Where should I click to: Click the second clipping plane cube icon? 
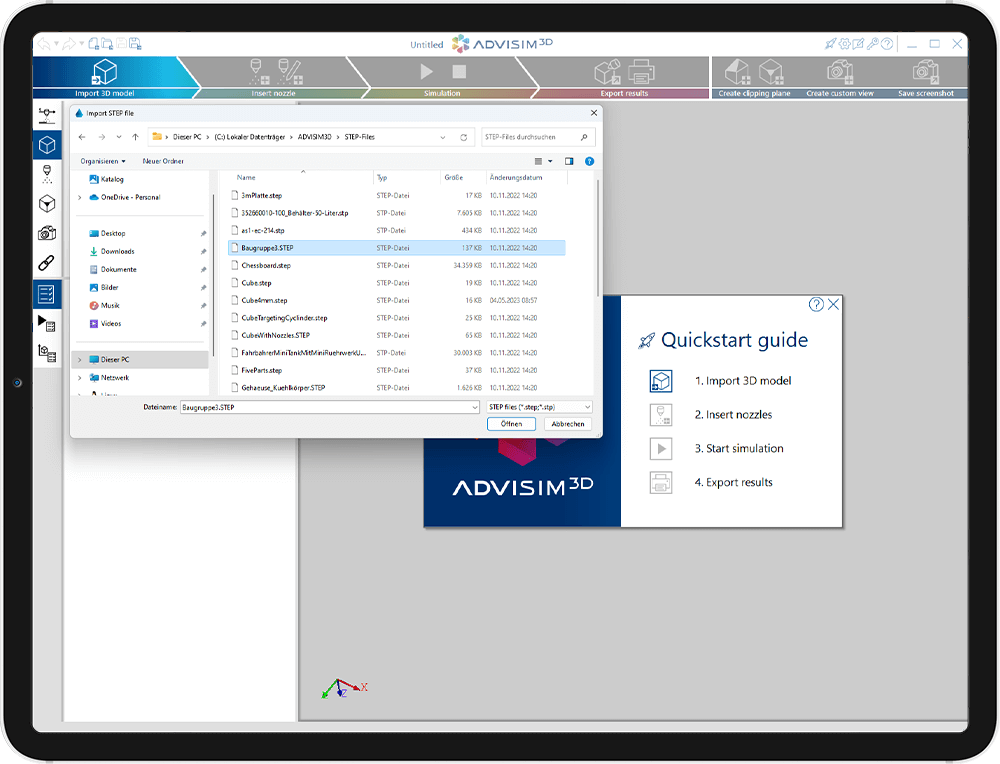click(771, 71)
